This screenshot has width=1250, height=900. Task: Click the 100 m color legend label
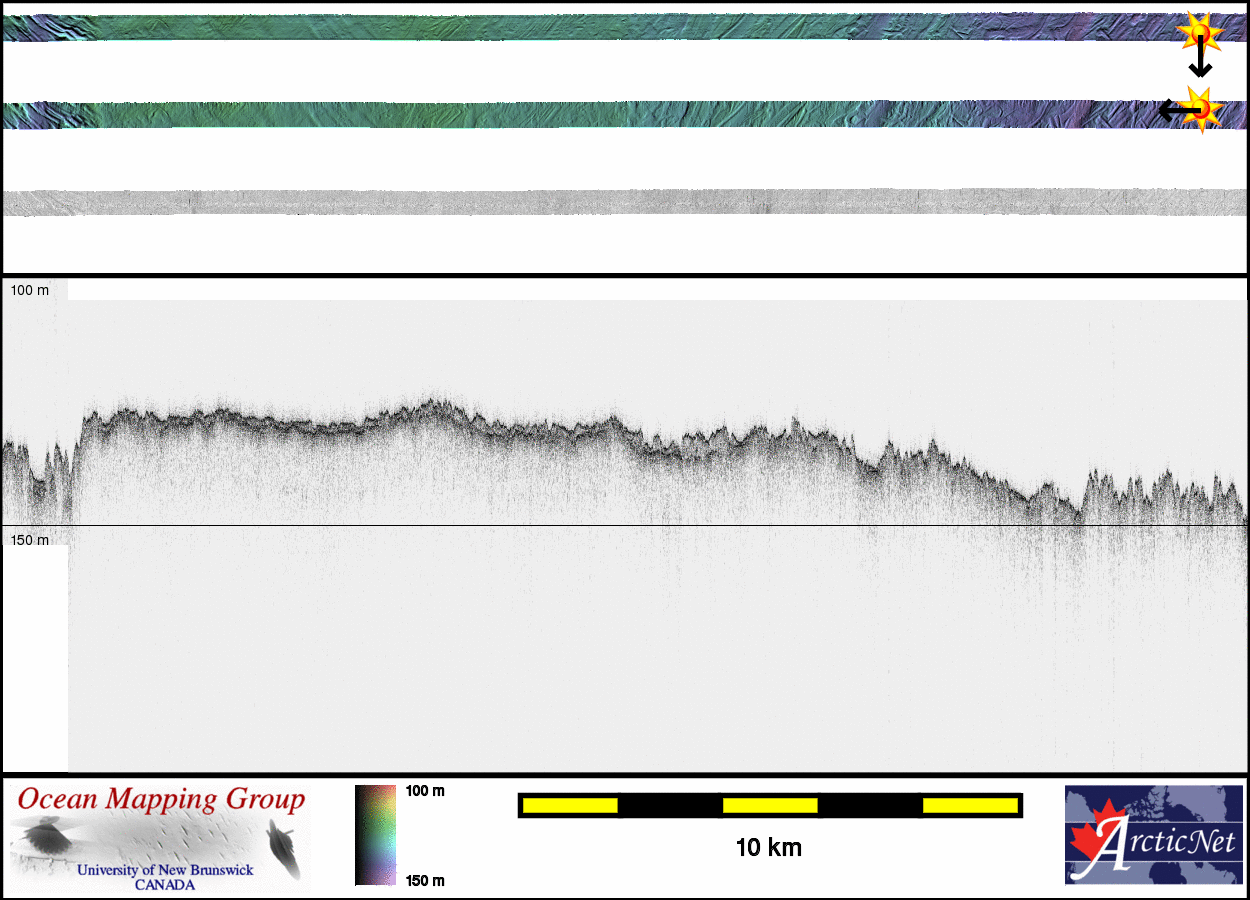pyautogui.click(x=425, y=791)
